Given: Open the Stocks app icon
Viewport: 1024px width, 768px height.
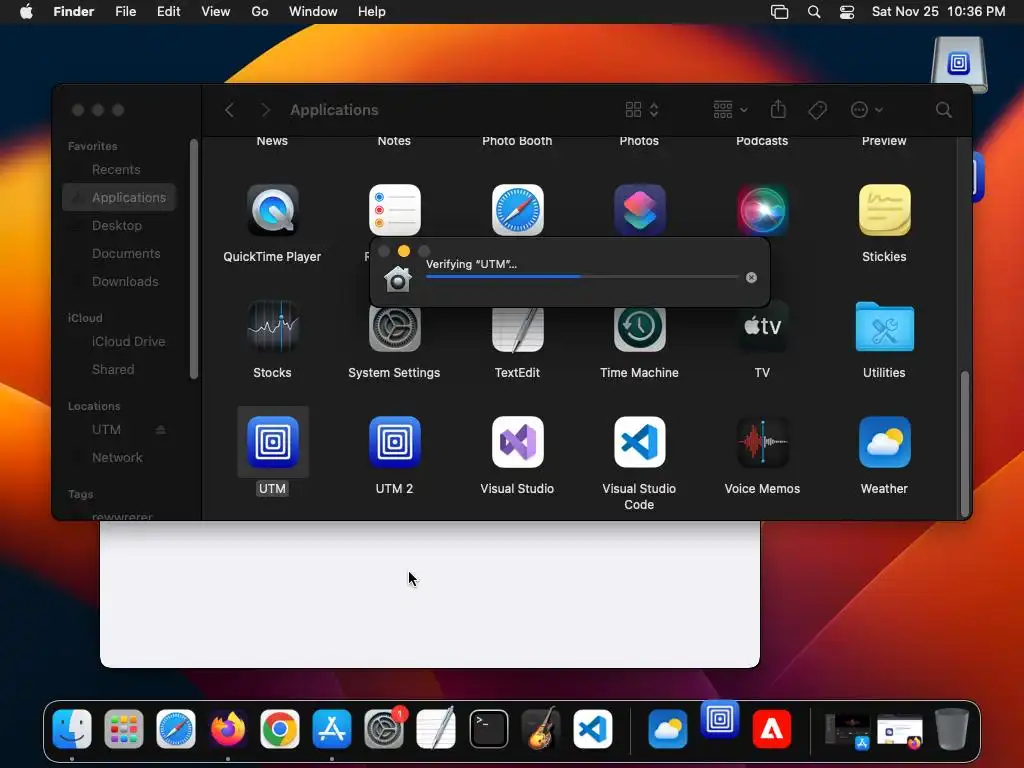Looking at the screenshot, I should pyautogui.click(x=272, y=326).
